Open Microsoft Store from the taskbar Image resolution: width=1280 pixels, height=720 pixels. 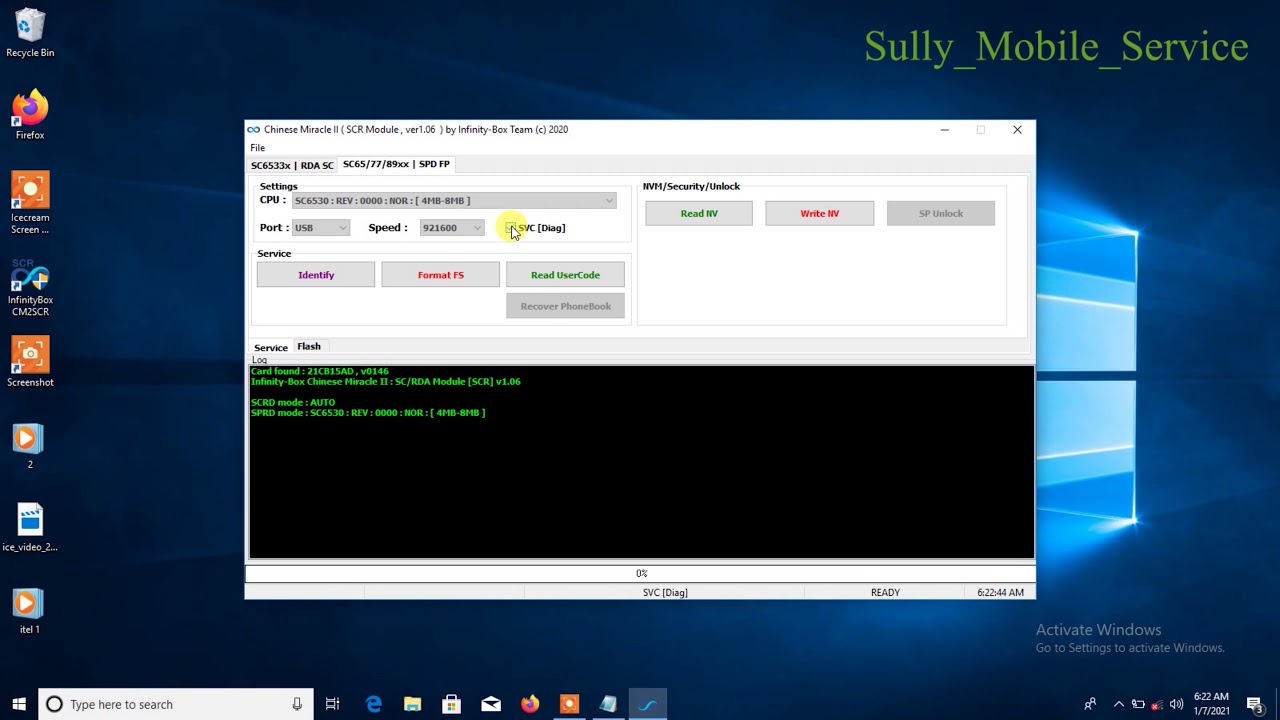click(x=451, y=704)
